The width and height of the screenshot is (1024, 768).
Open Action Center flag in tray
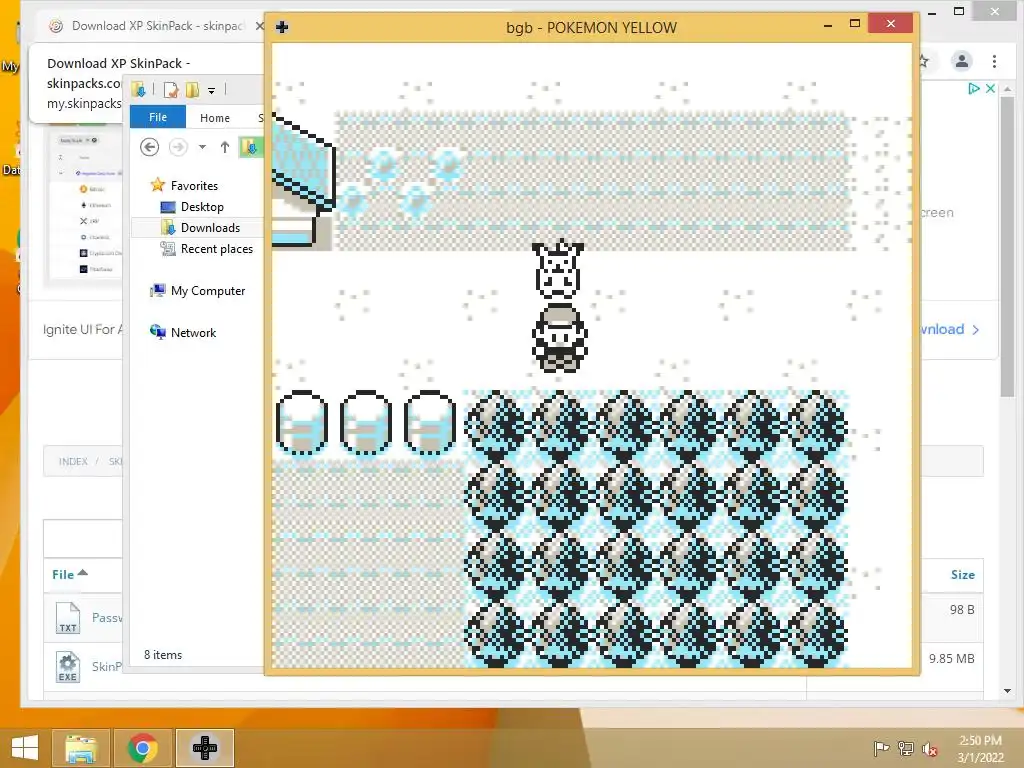[881, 748]
